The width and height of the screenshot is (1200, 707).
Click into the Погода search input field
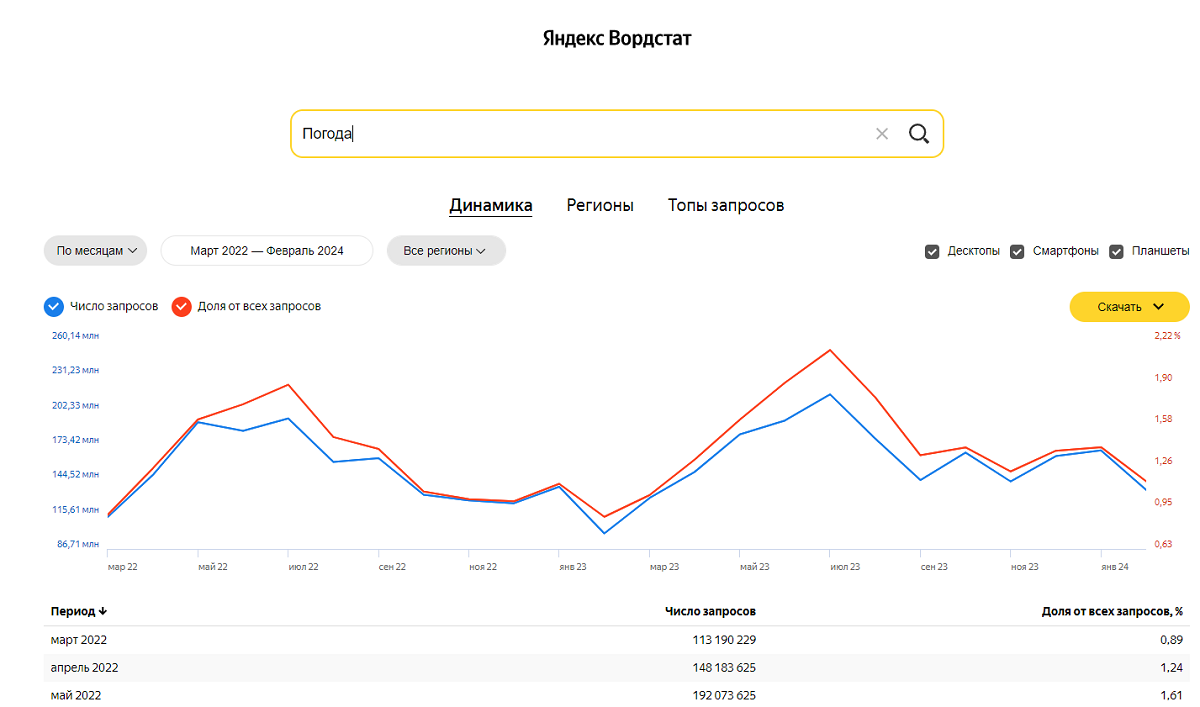pyautogui.click(x=580, y=134)
